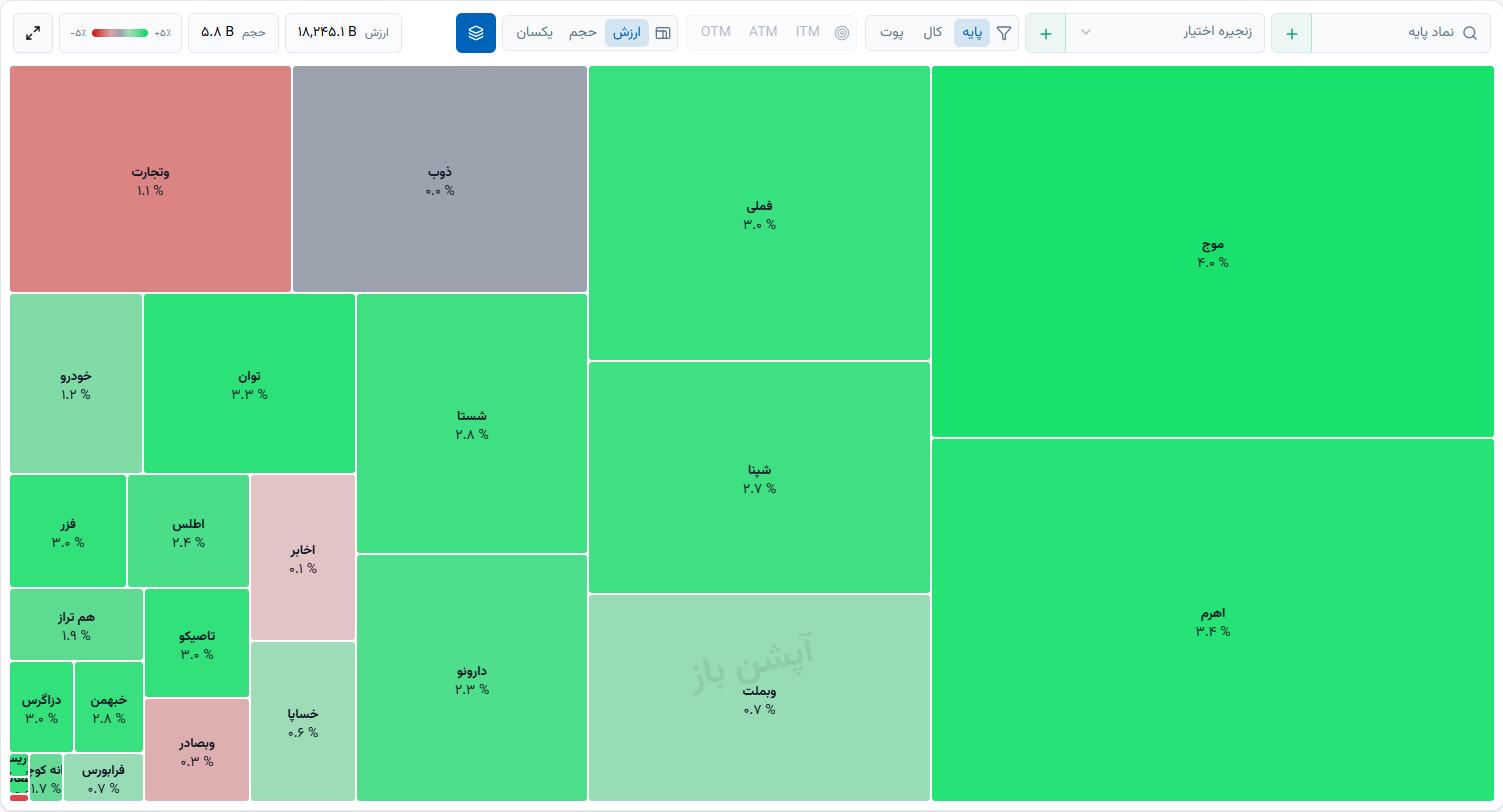Toggle the OTM filter
1503x812 pixels.
(716, 32)
